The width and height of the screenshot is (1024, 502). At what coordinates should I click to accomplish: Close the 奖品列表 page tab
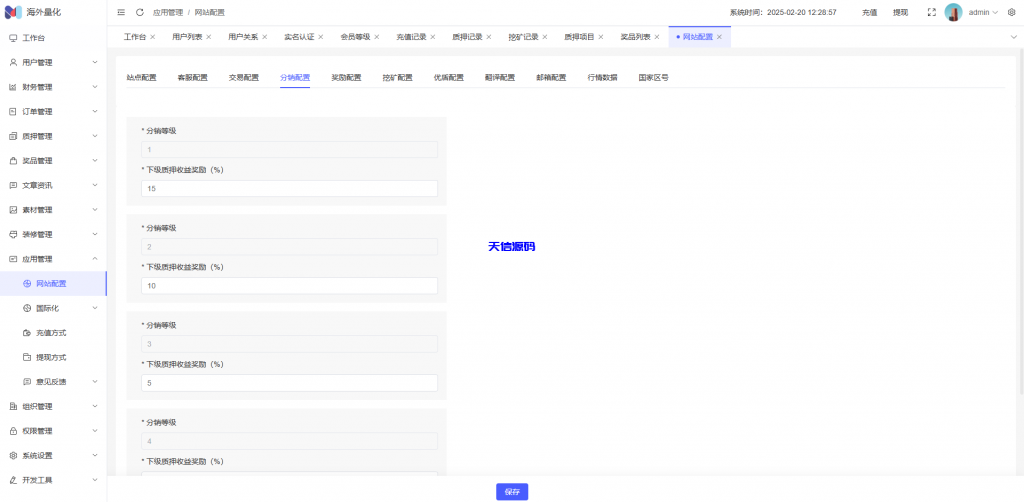pyautogui.click(x=657, y=37)
